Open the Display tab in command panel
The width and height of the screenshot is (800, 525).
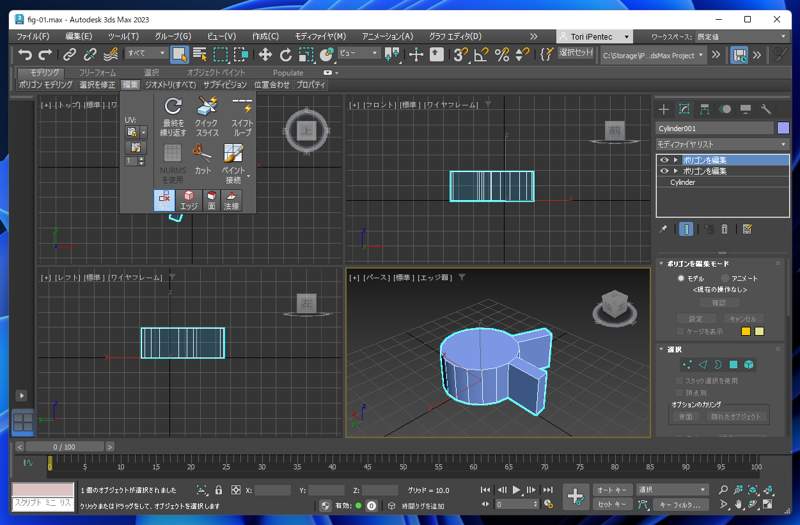point(745,109)
